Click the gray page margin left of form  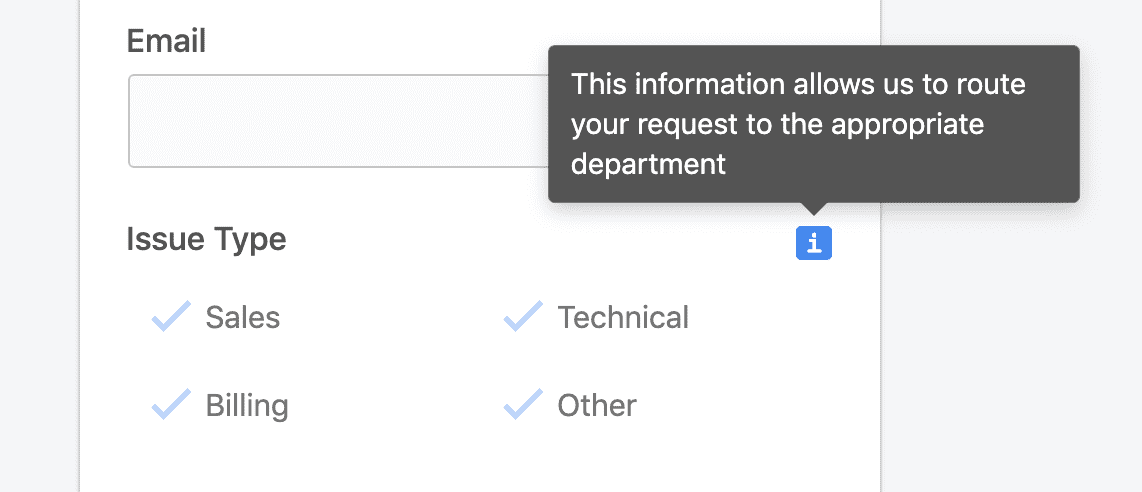(x=39, y=246)
